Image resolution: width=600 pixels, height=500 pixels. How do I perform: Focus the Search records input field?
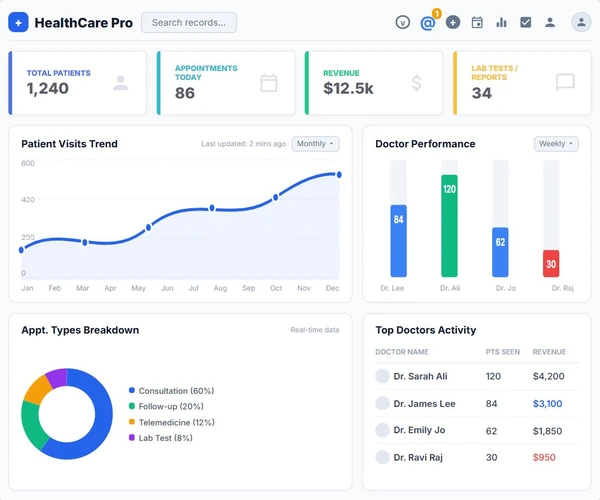coord(189,23)
